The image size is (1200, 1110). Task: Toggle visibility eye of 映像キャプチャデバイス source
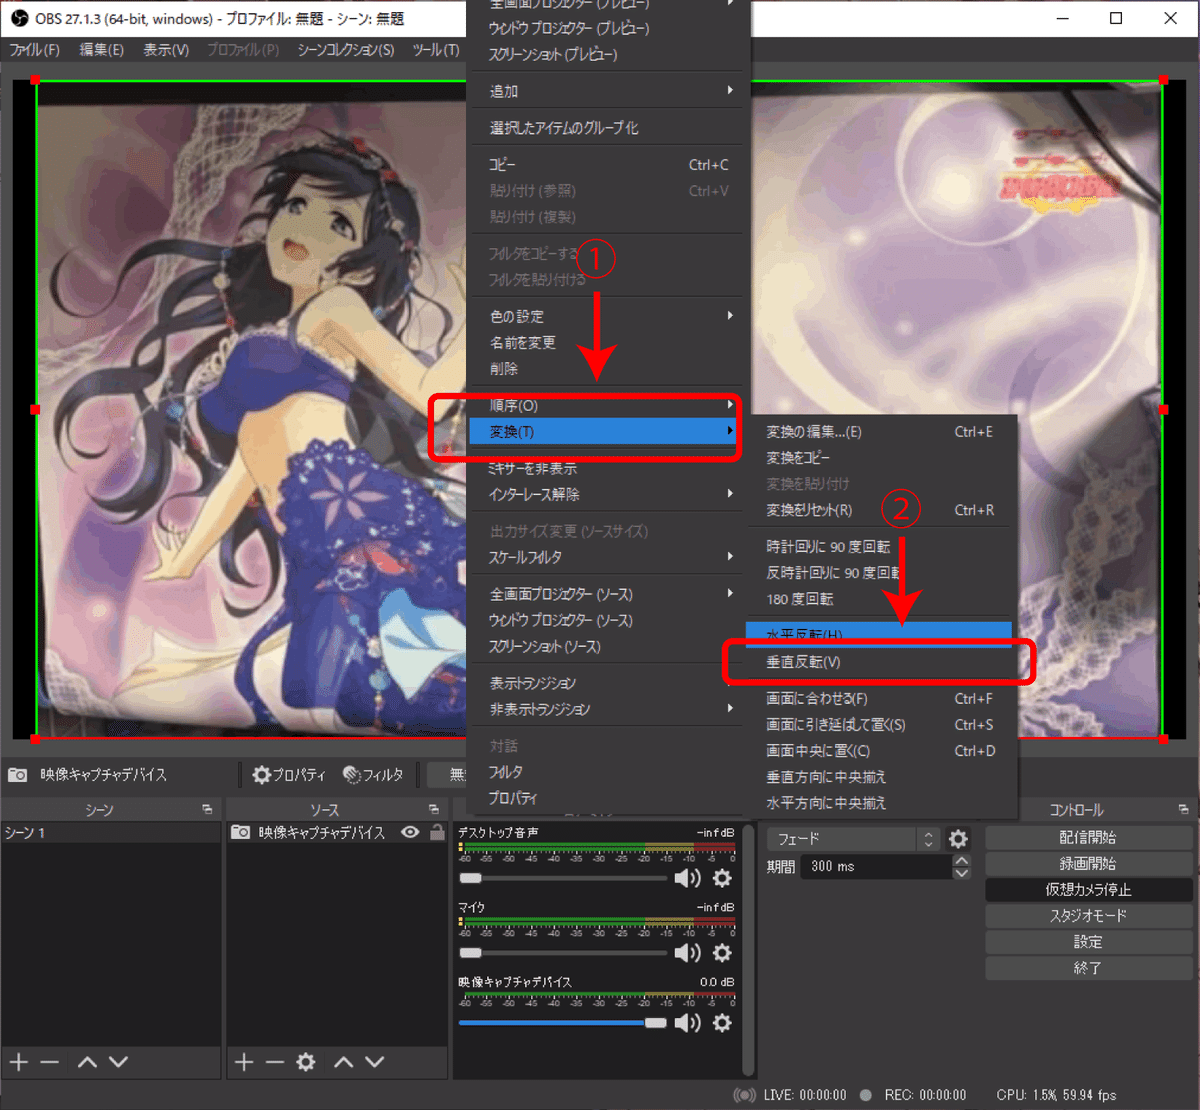pyautogui.click(x=410, y=832)
